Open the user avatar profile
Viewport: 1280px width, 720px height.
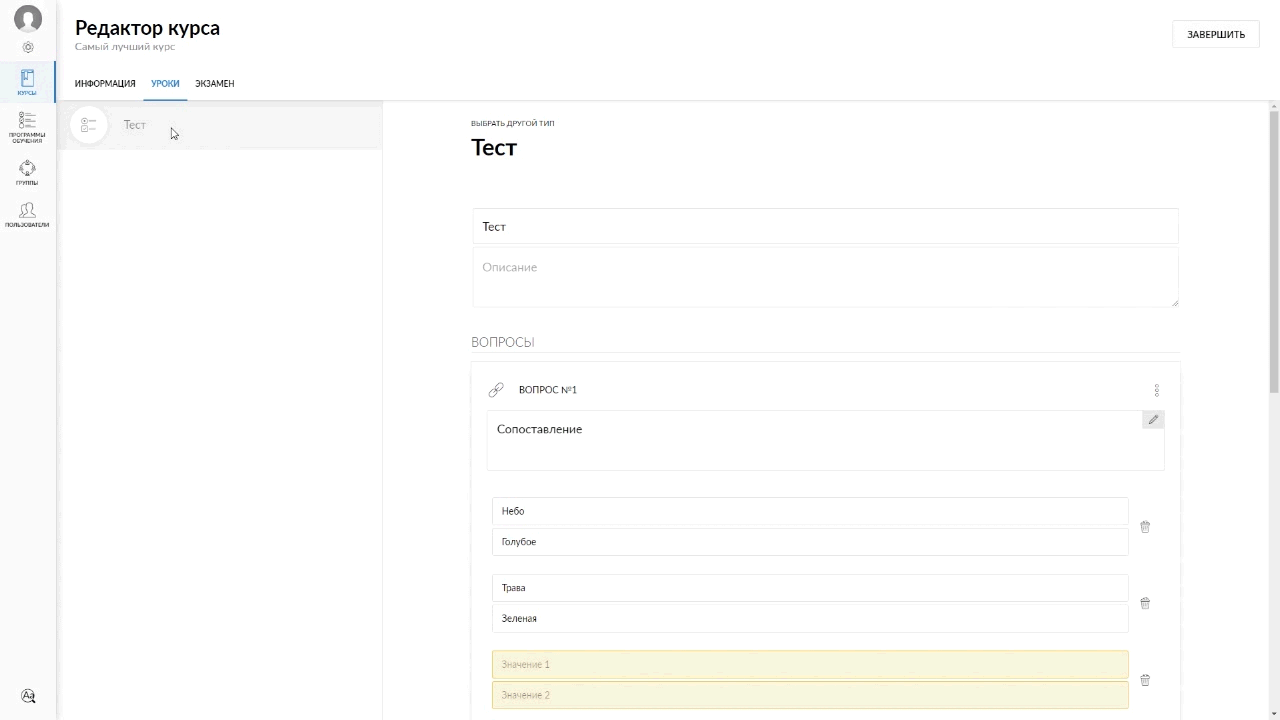point(28,19)
